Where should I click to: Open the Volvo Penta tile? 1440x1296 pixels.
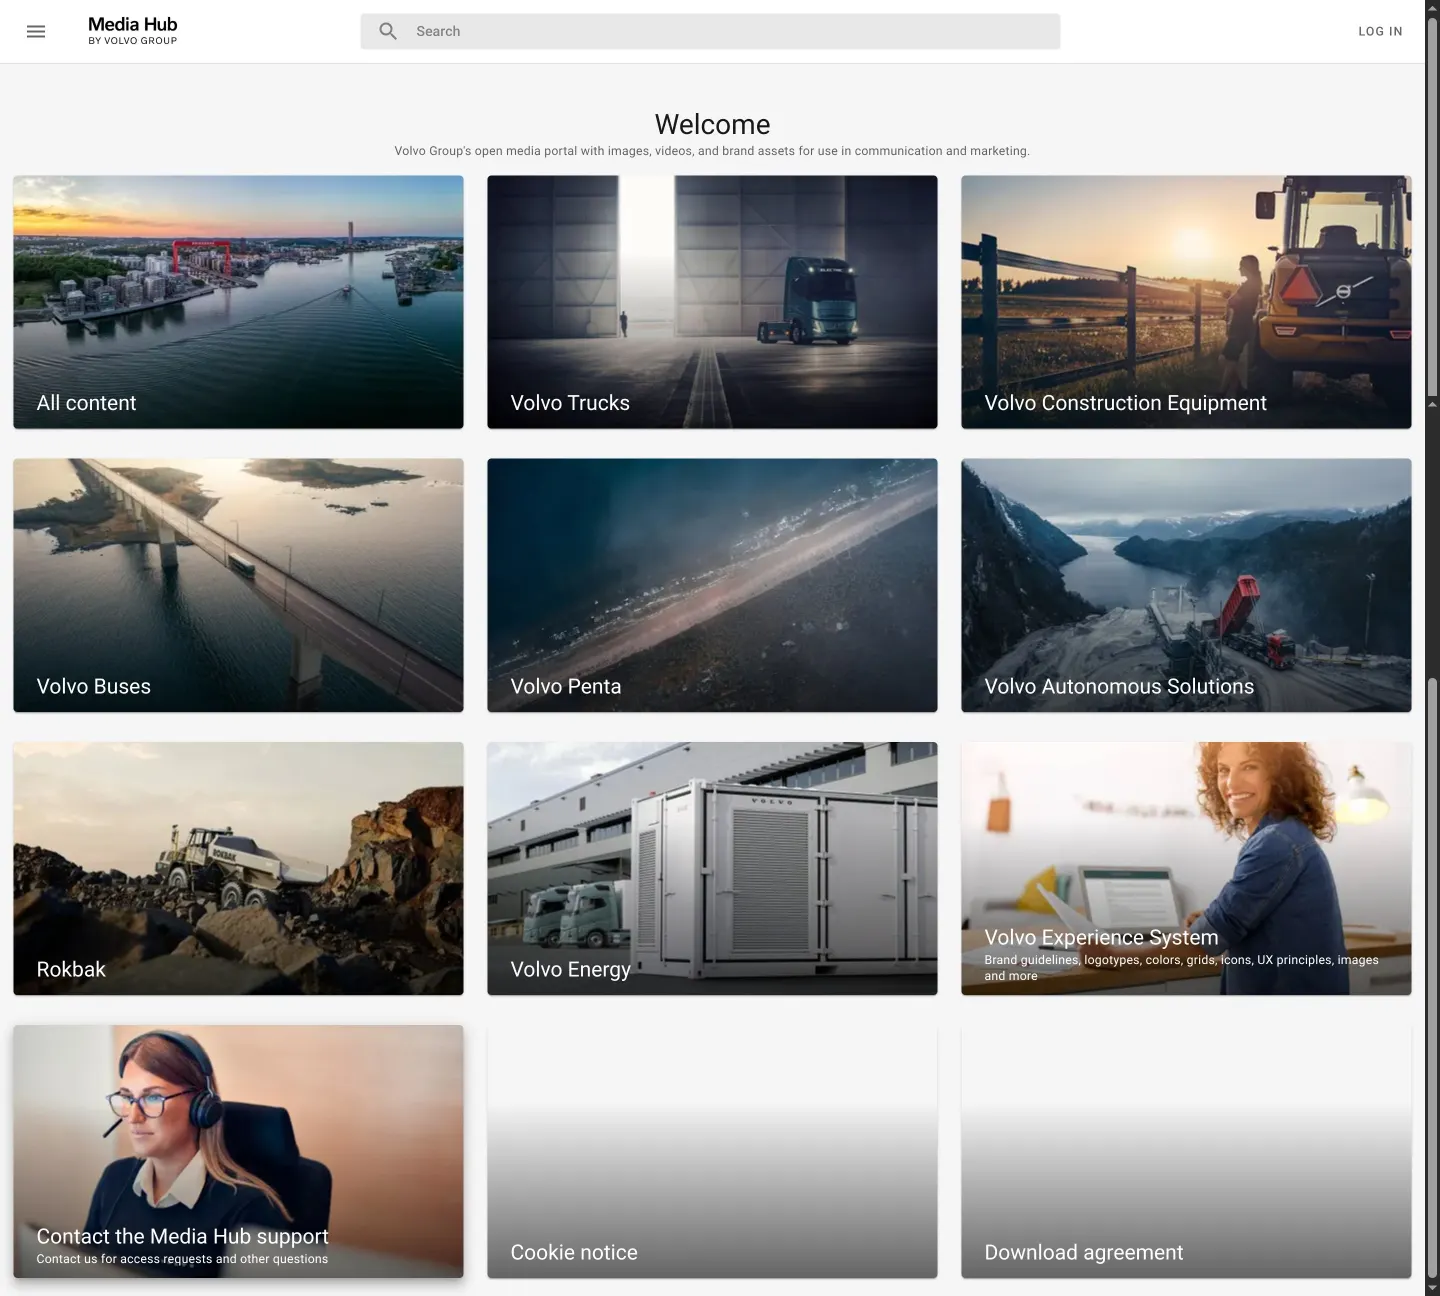point(712,585)
